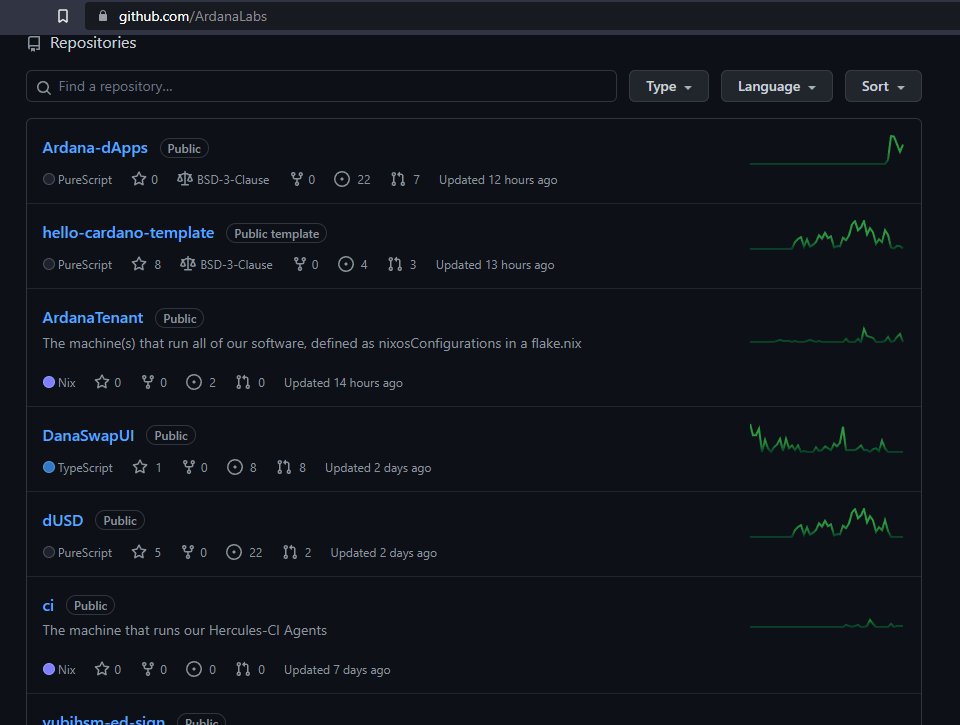
Task: Click the star icon for DanaSwapUI
Action: tap(140, 467)
